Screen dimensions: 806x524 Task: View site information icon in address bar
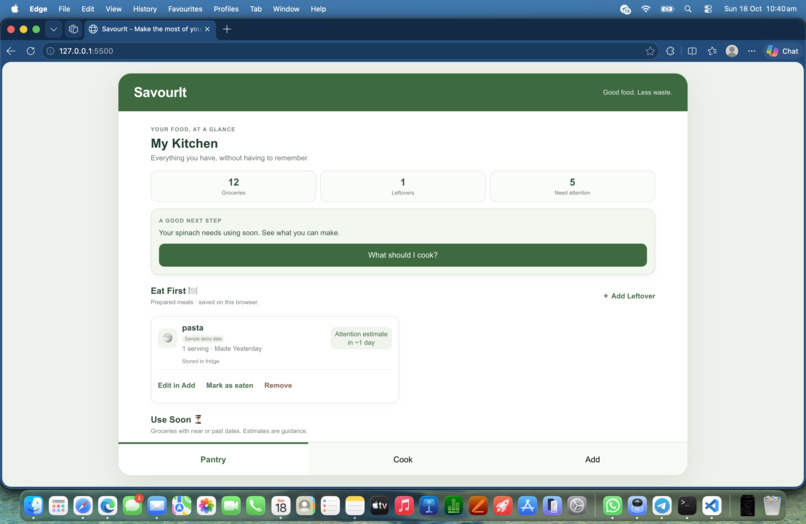click(x=50, y=51)
